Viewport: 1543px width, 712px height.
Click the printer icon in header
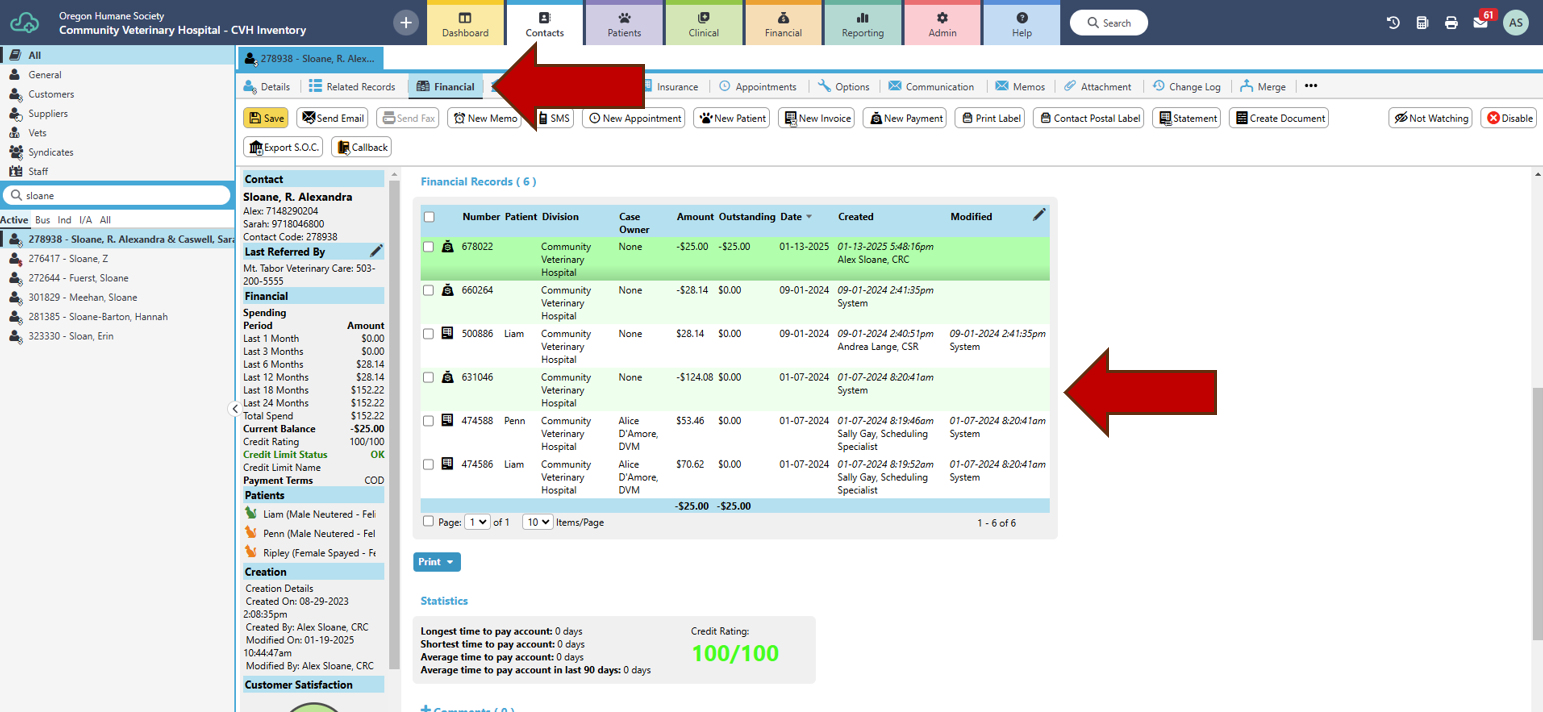(x=1451, y=22)
